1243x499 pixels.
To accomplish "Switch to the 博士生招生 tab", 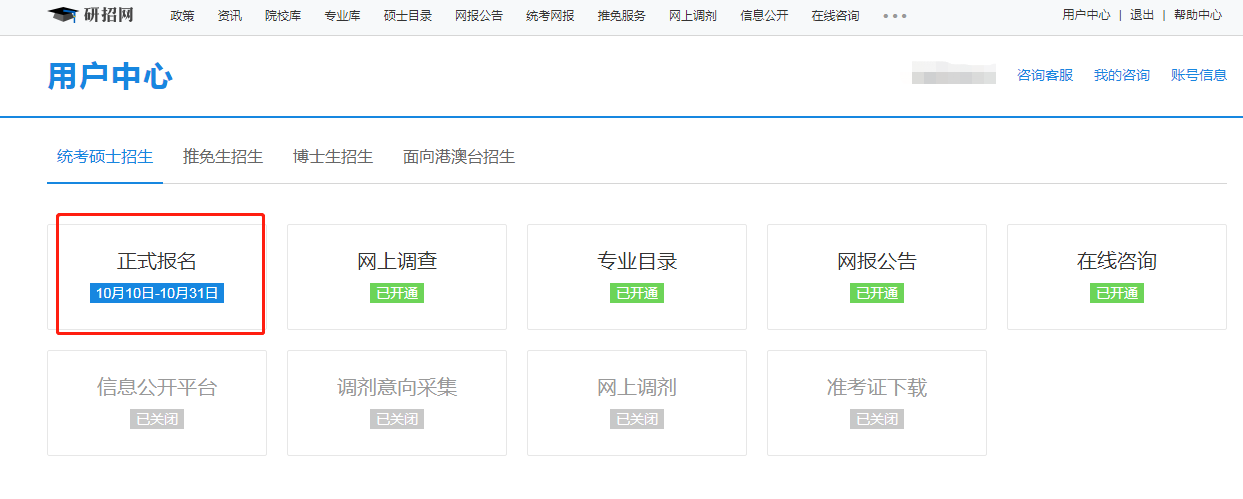I will [333, 157].
